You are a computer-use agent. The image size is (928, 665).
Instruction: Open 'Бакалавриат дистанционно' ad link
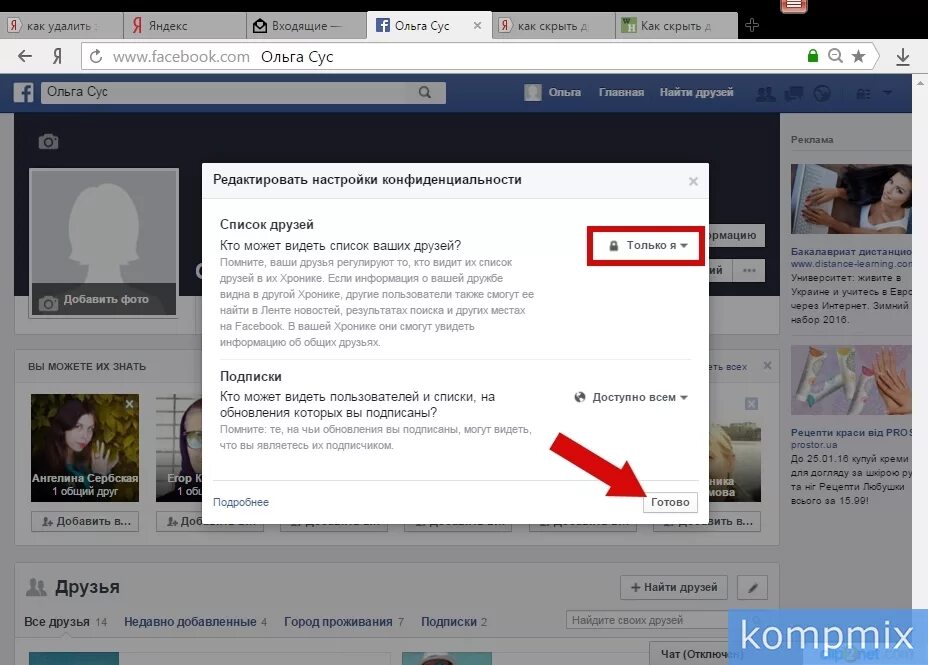[x=851, y=251]
